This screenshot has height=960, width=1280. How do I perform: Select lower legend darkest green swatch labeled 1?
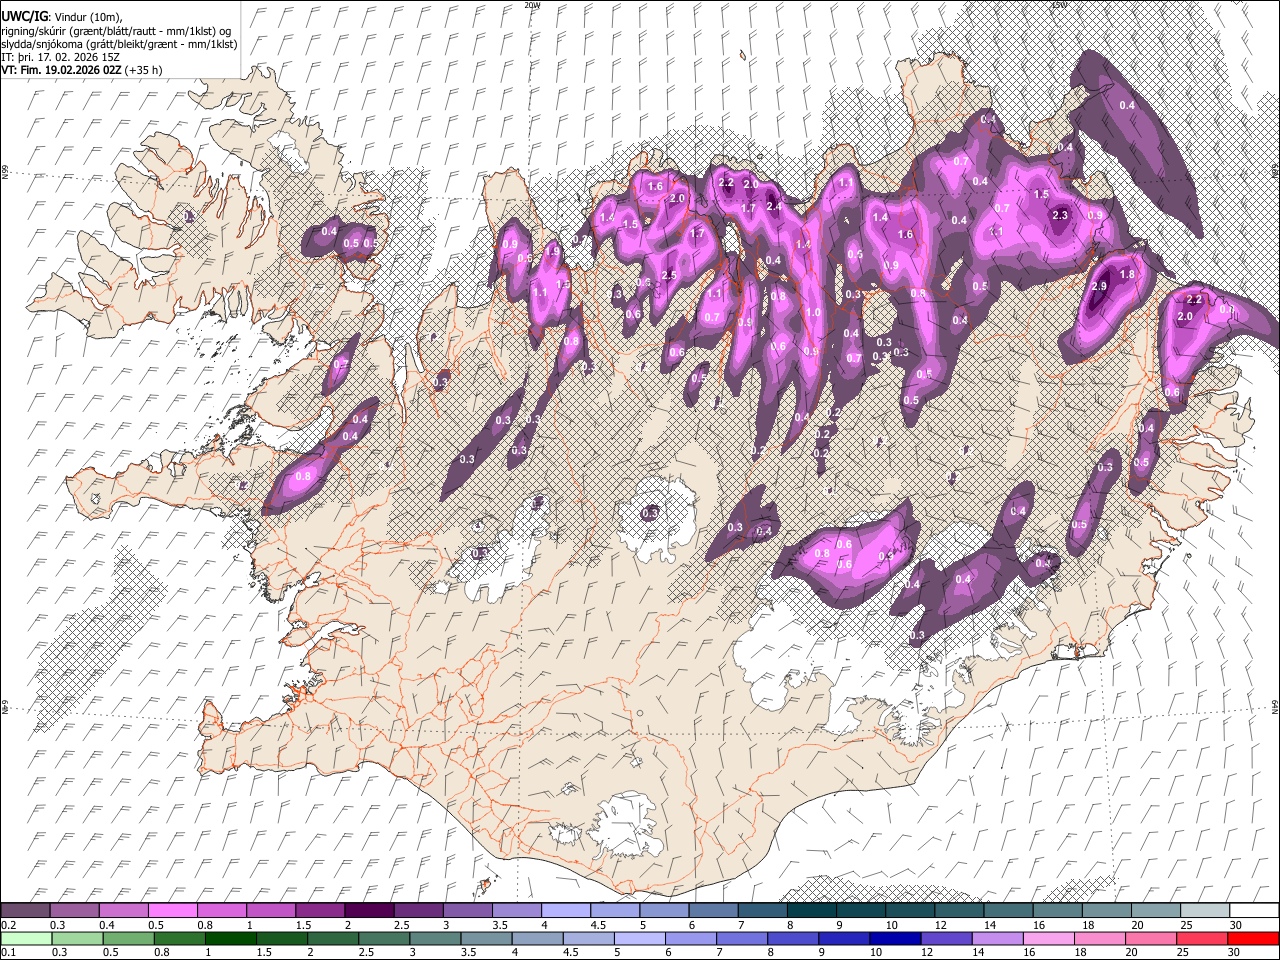click(x=231, y=938)
